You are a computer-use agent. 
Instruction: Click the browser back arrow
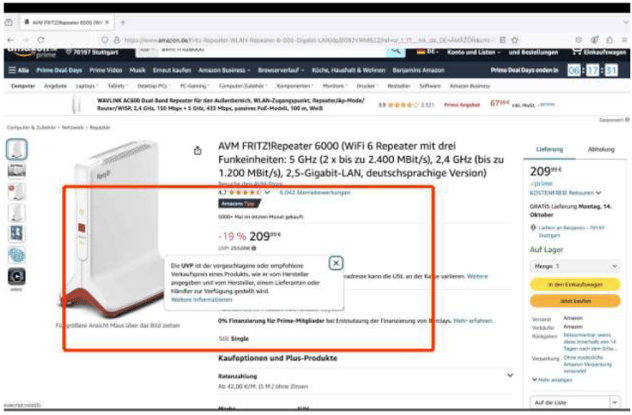tap(10, 40)
